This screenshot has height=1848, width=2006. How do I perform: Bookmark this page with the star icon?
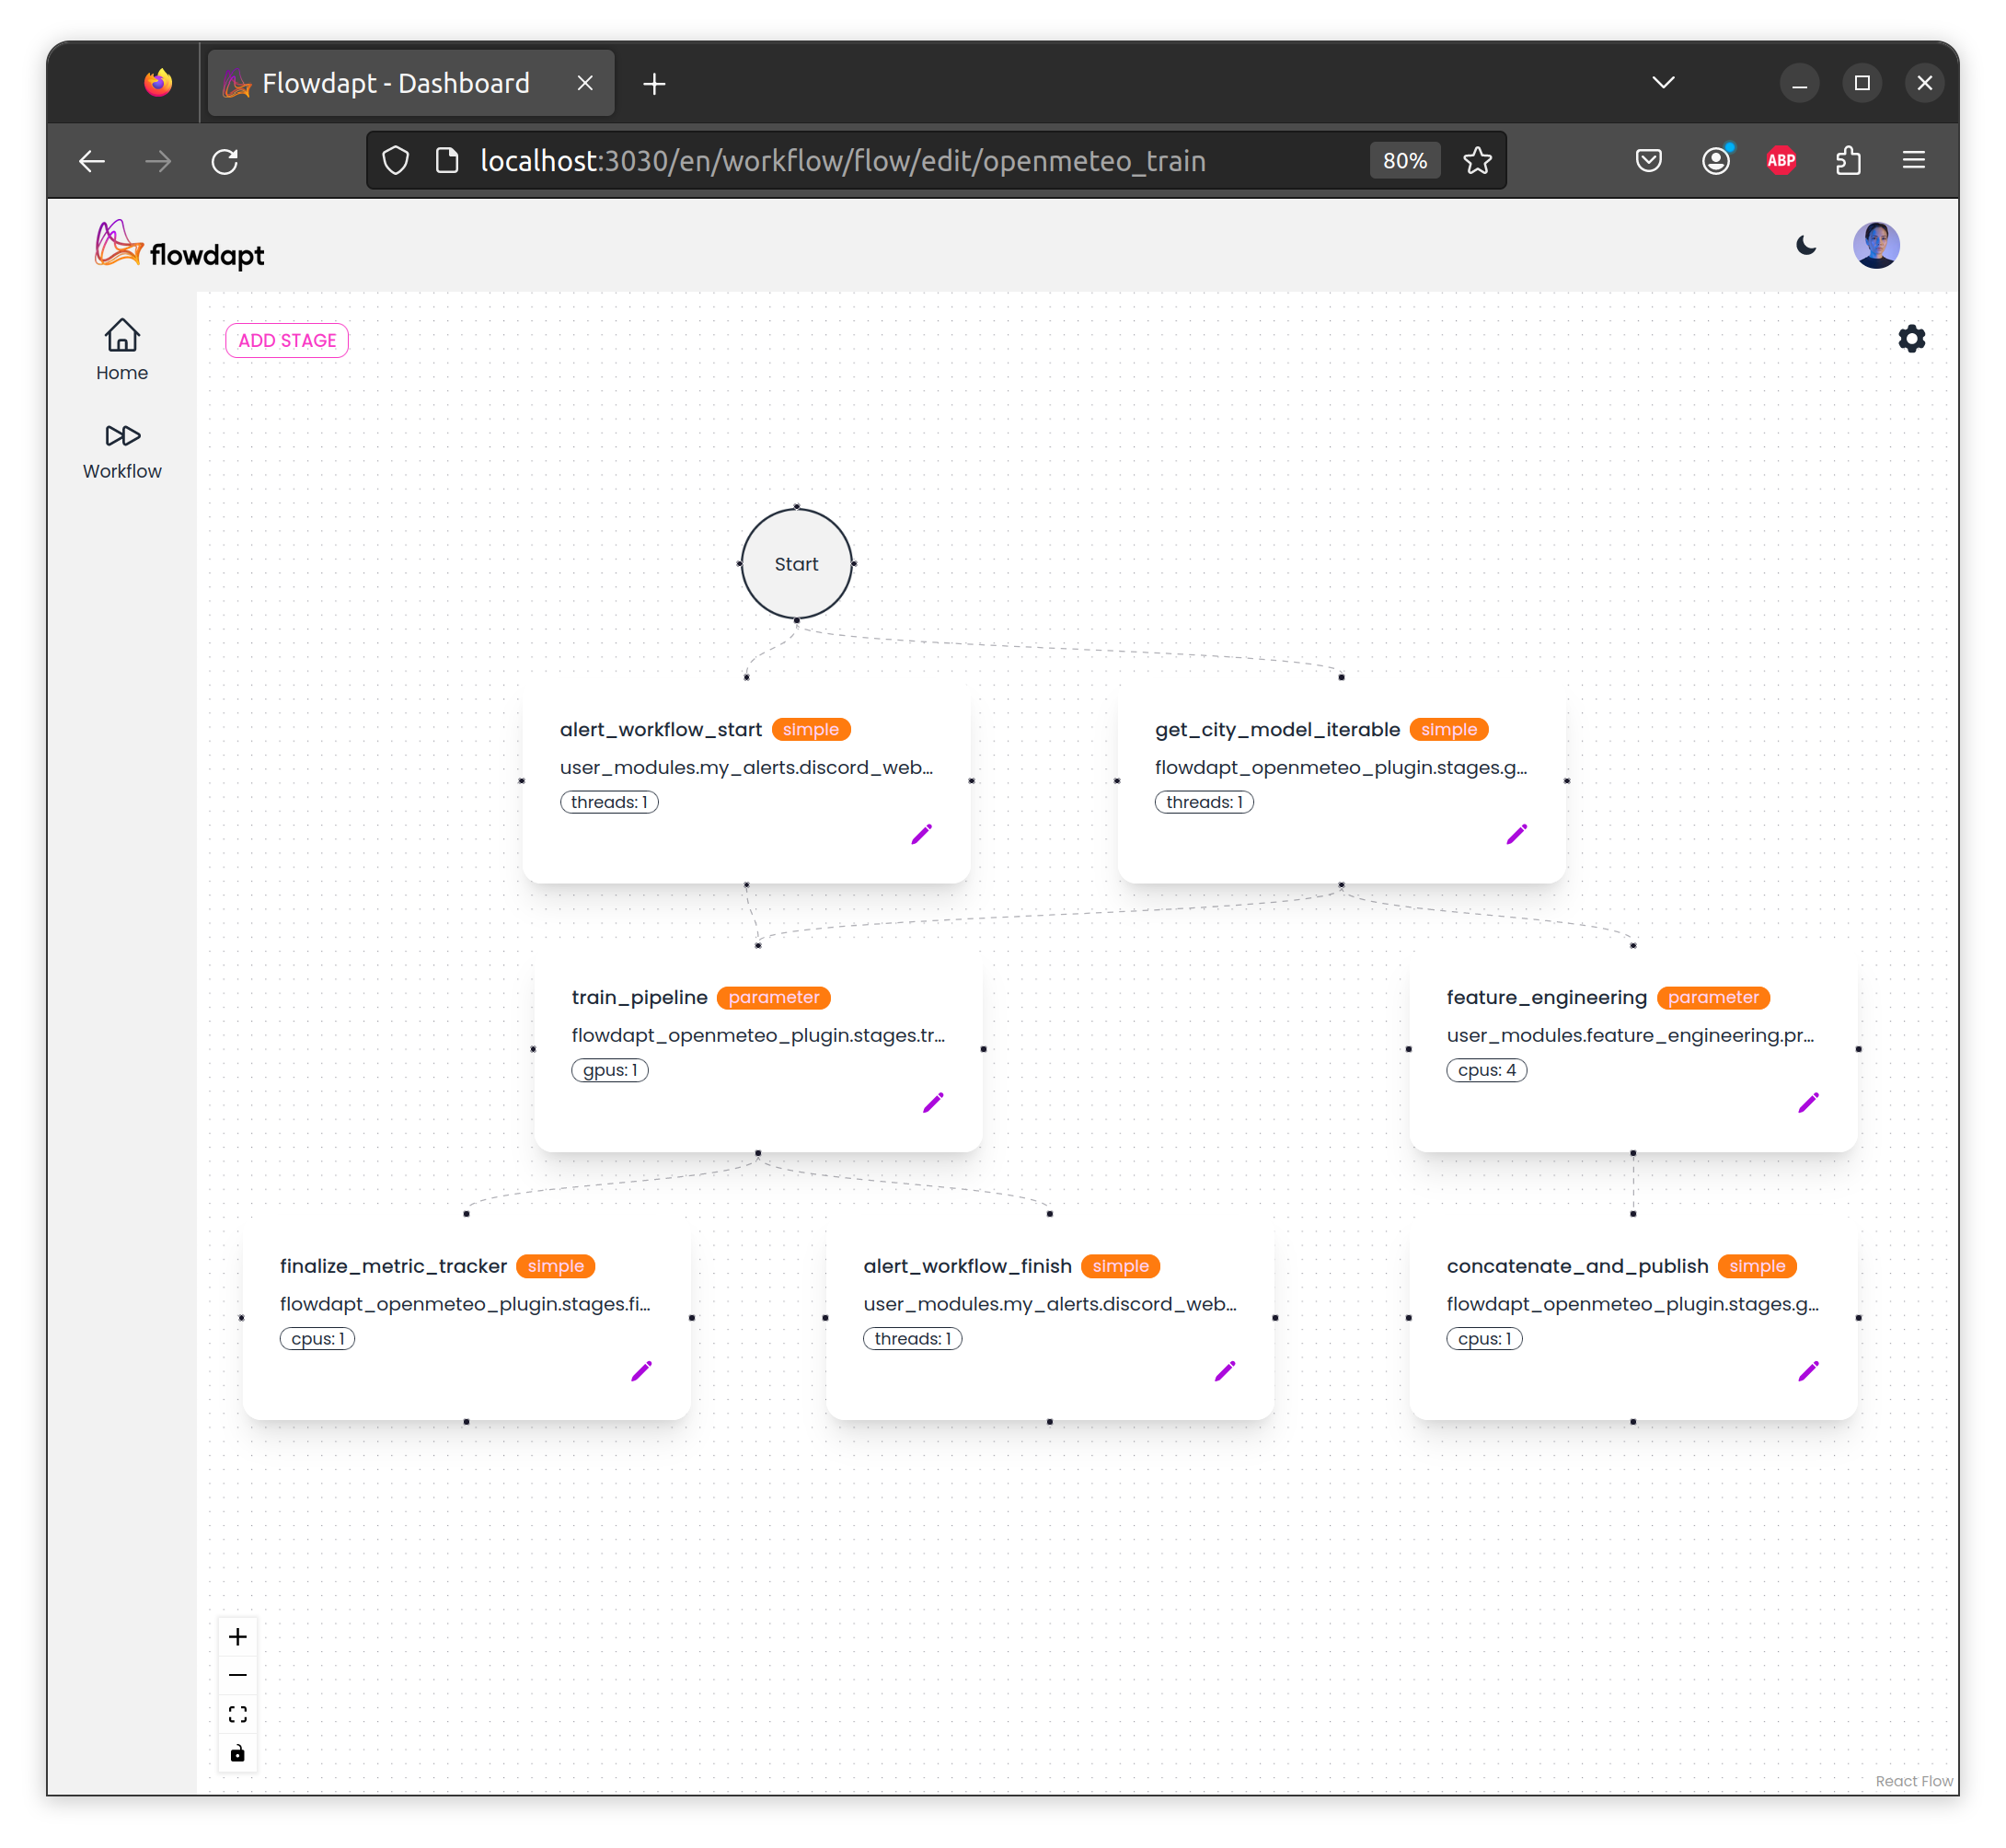[x=1477, y=160]
